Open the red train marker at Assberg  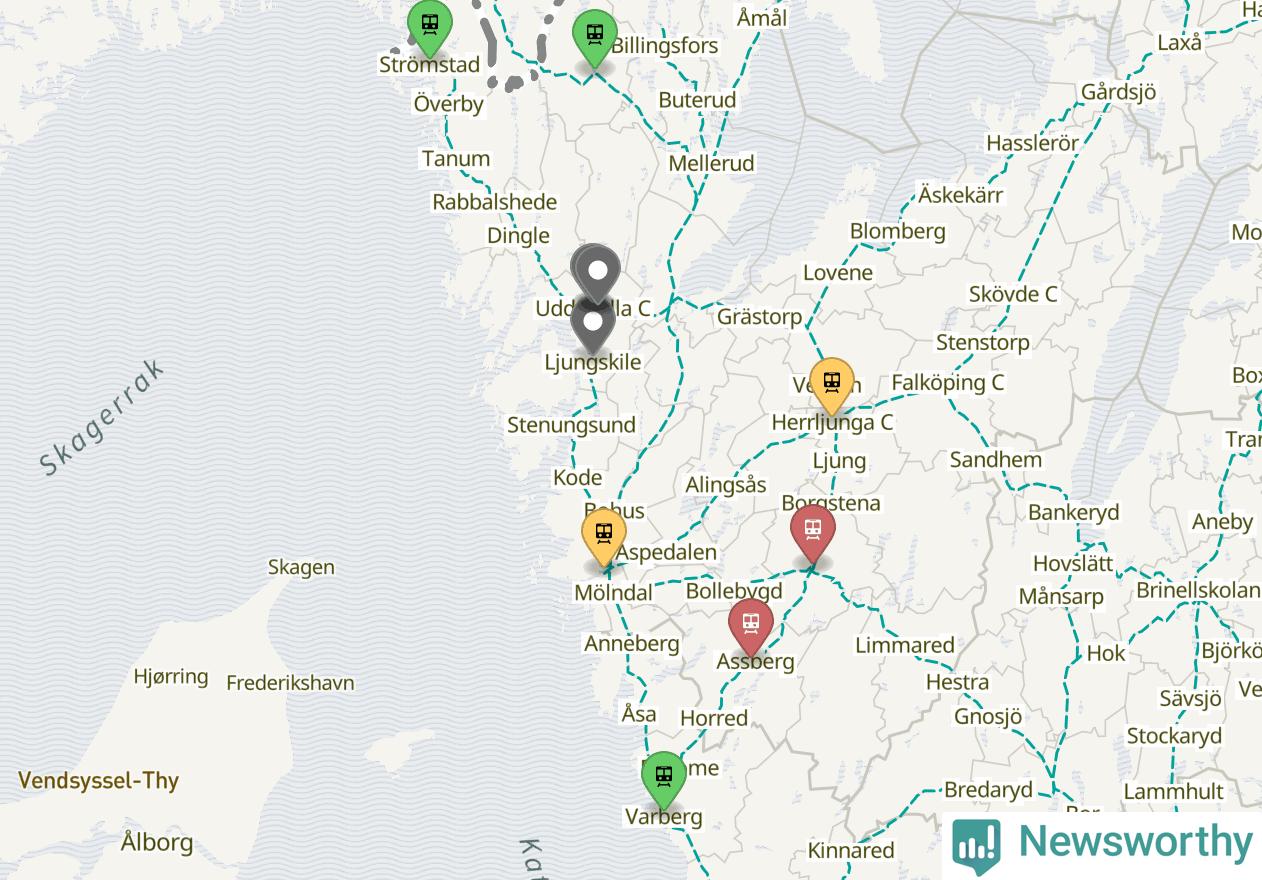(750, 627)
